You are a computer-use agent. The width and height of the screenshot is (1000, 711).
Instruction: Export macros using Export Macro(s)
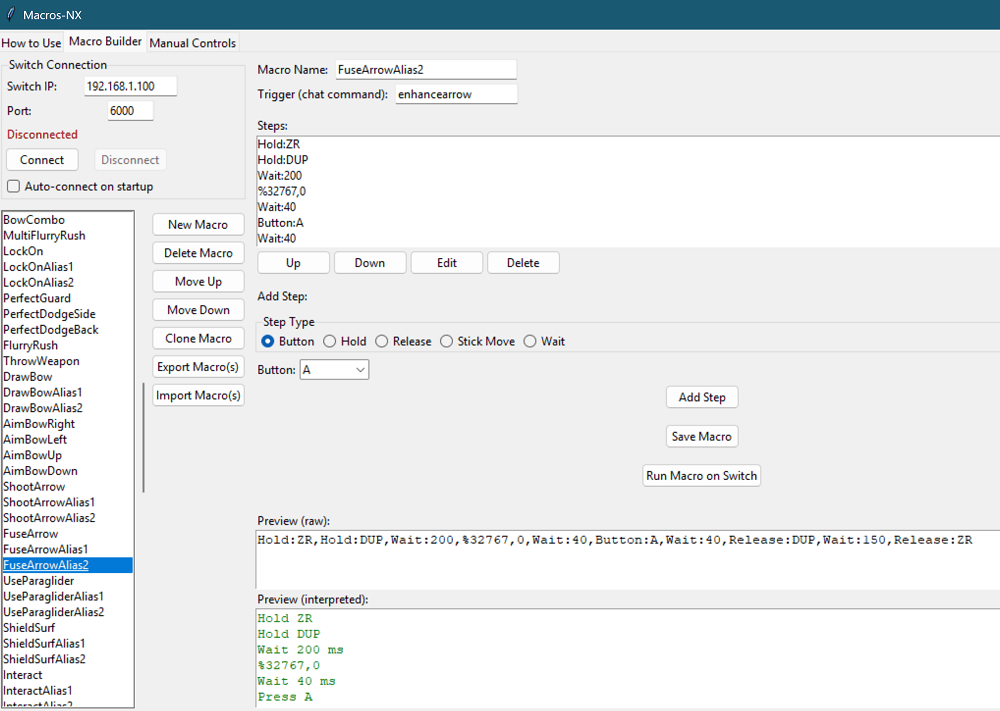[197, 366]
